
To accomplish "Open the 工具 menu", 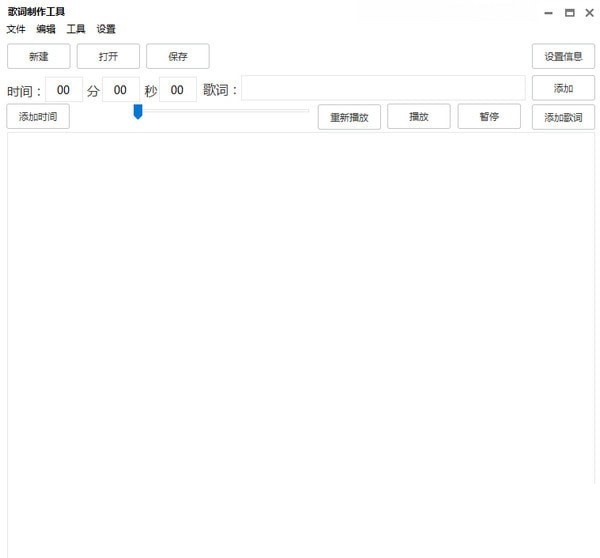I will [76, 29].
